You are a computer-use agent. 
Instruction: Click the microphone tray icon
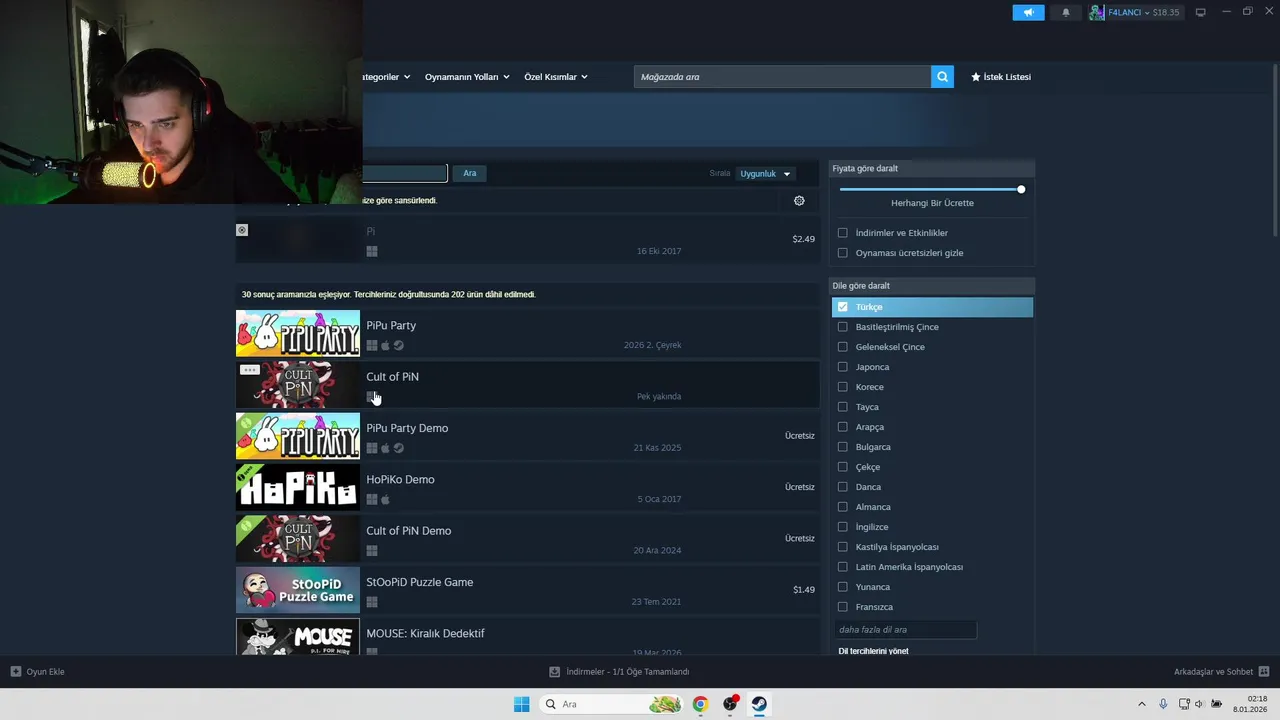click(x=1163, y=704)
